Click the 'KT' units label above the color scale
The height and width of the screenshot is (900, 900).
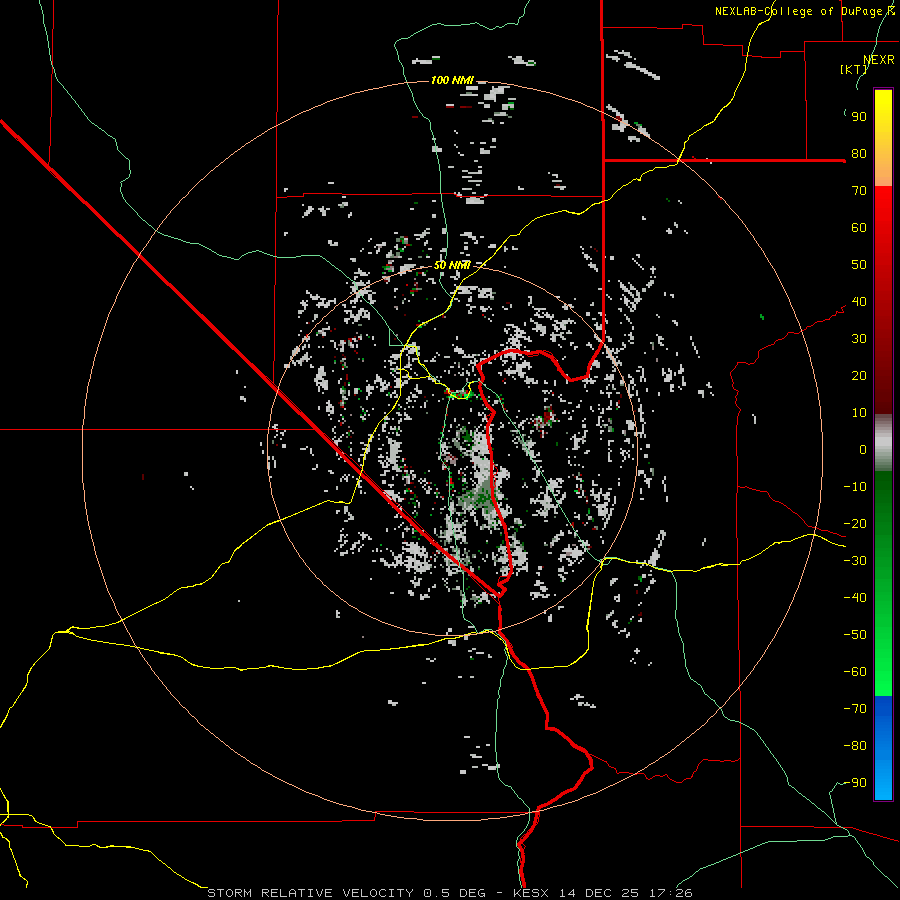(854, 69)
